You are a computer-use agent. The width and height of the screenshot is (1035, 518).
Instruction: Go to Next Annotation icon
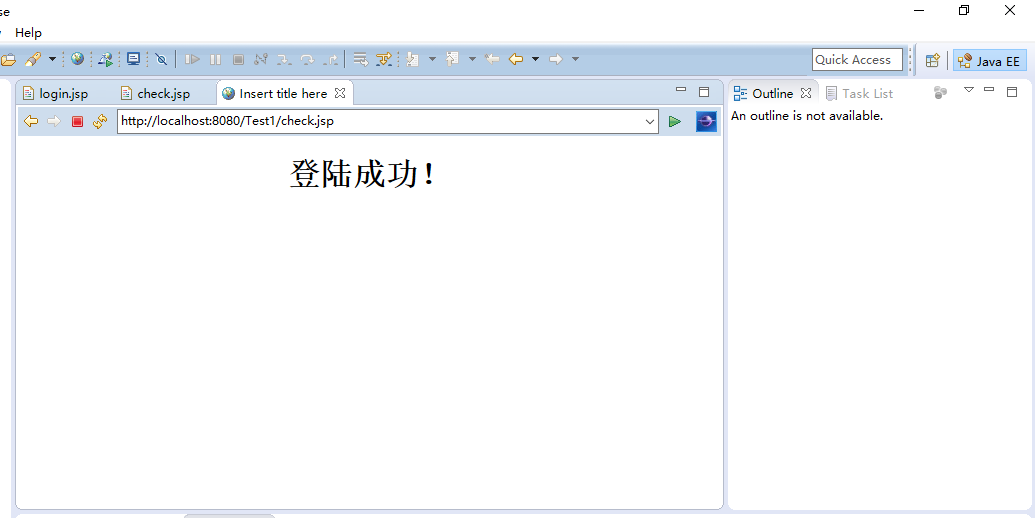coord(413,59)
